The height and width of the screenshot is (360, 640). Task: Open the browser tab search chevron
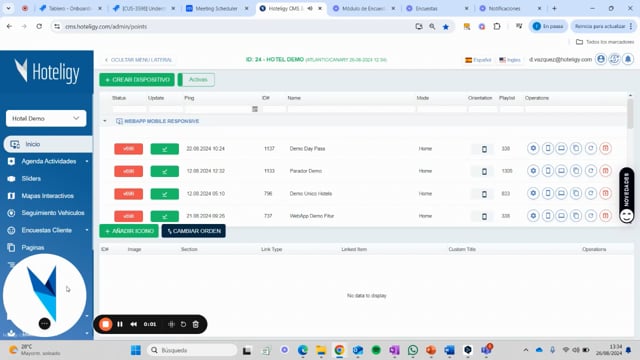pos(8,8)
